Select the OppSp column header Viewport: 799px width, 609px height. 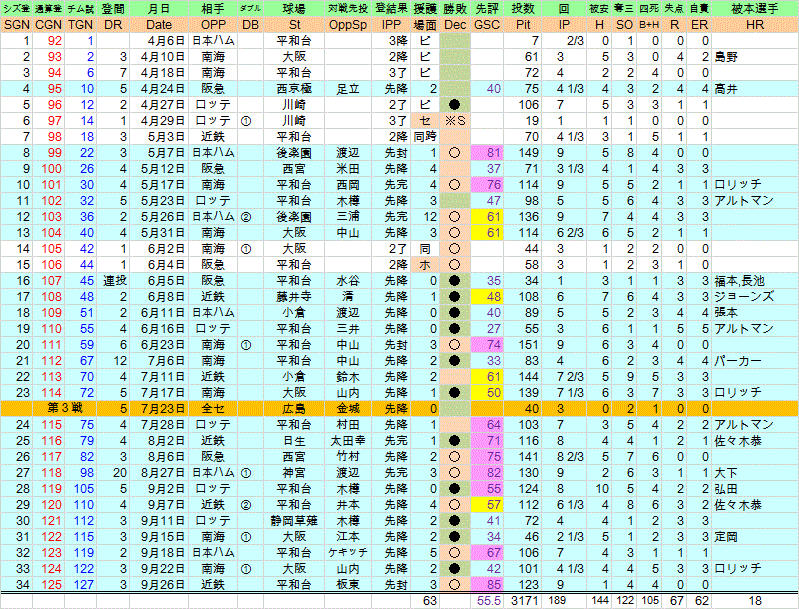click(x=348, y=24)
